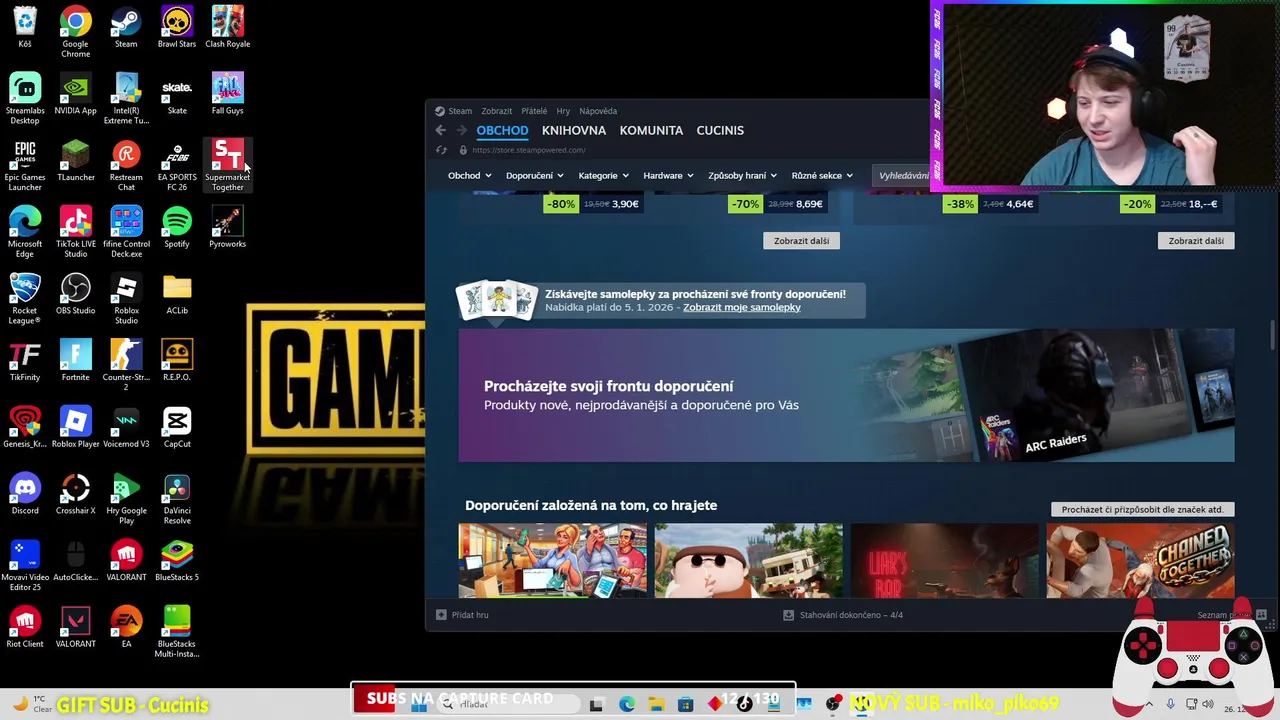Open the NVIDIA App desktop icon
This screenshot has width=1280, height=720.
coord(75,94)
